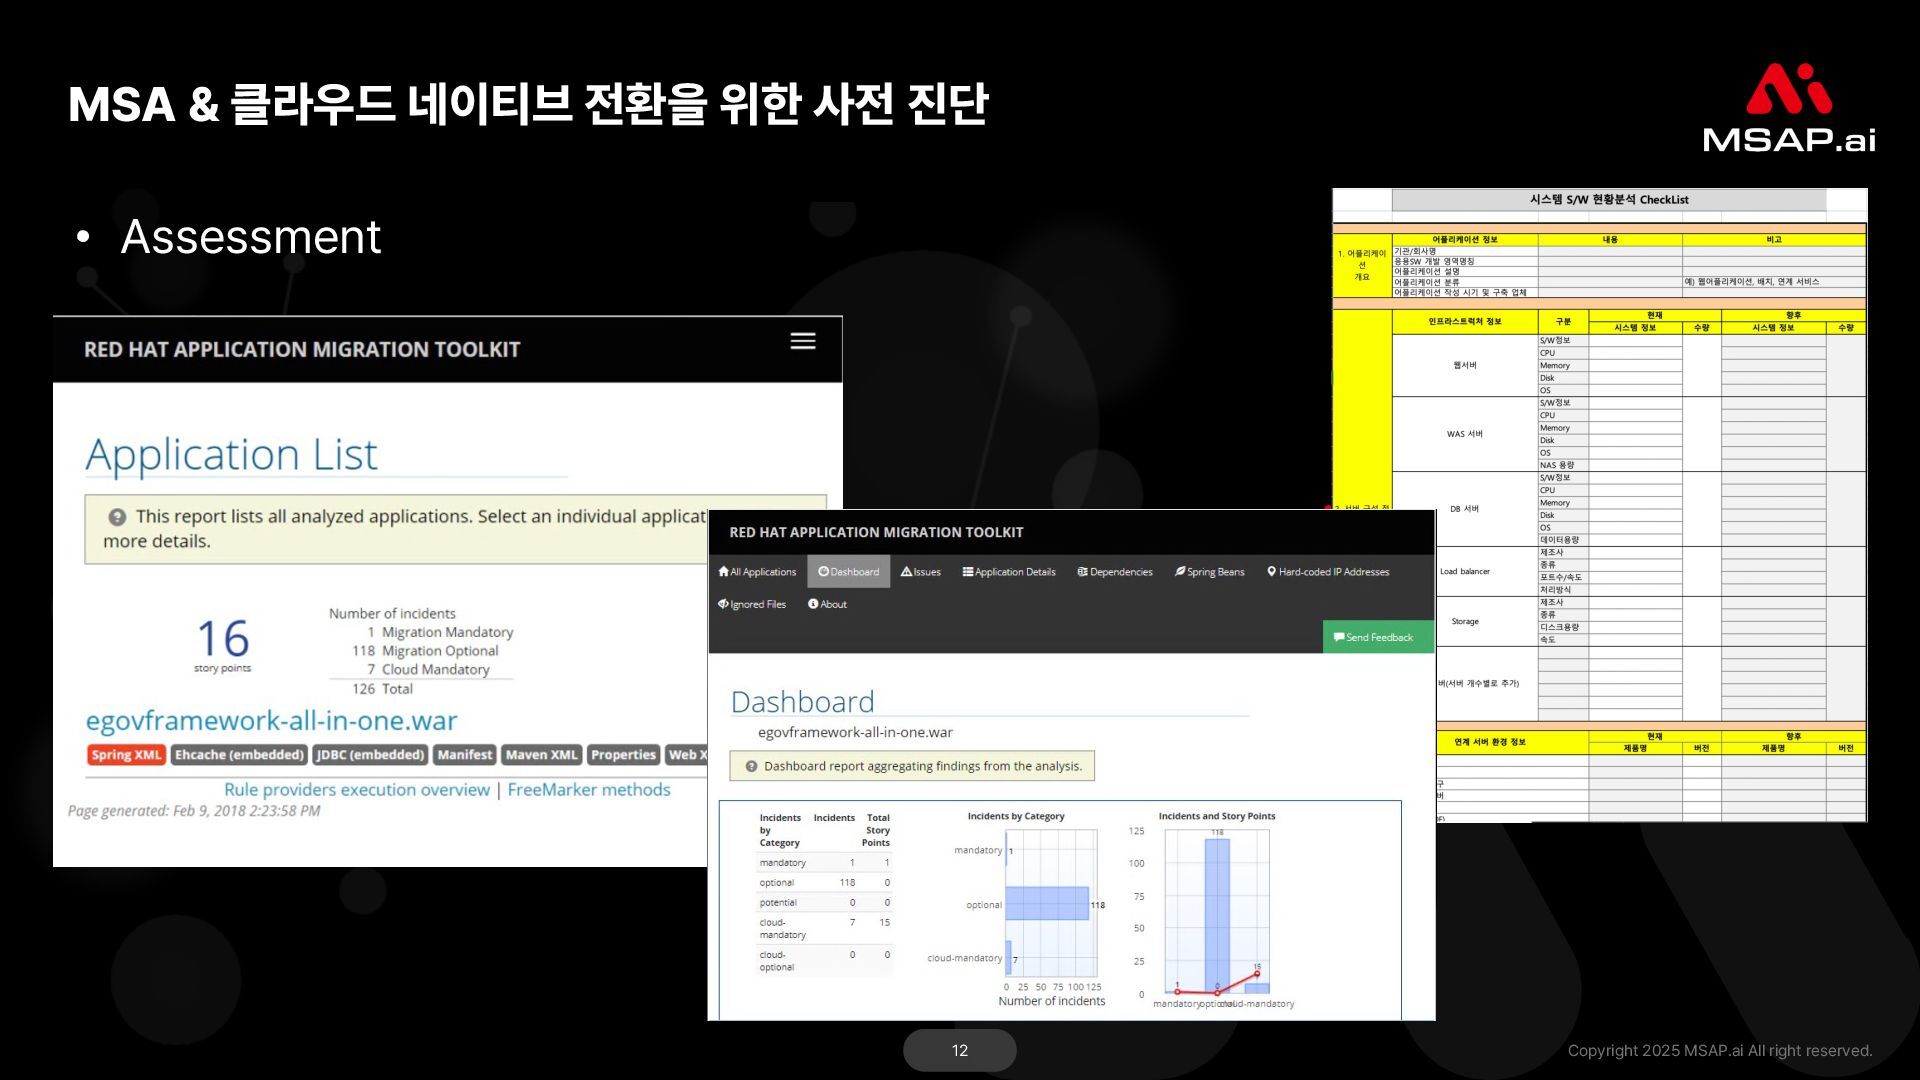Click the 'DB 서버' cell in checklist
This screenshot has height=1080, width=1920.
(x=1464, y=509)
